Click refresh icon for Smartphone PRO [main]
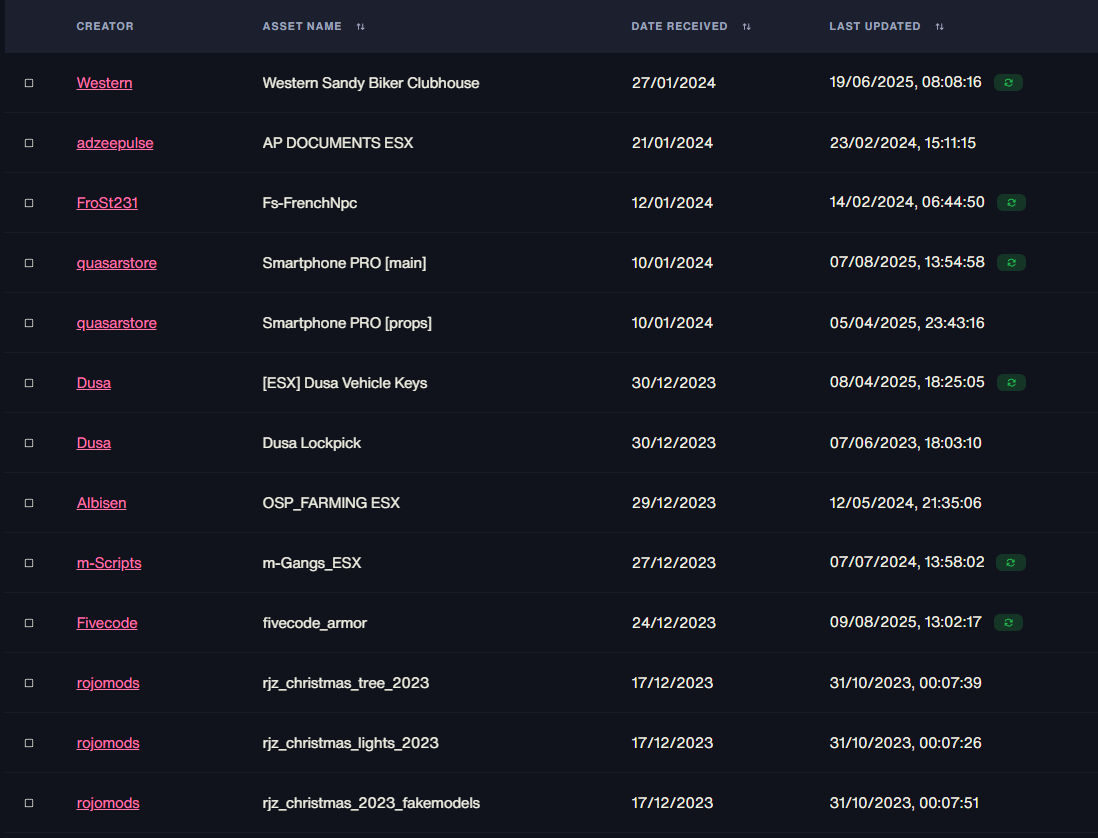 [x=1011, y=263]
